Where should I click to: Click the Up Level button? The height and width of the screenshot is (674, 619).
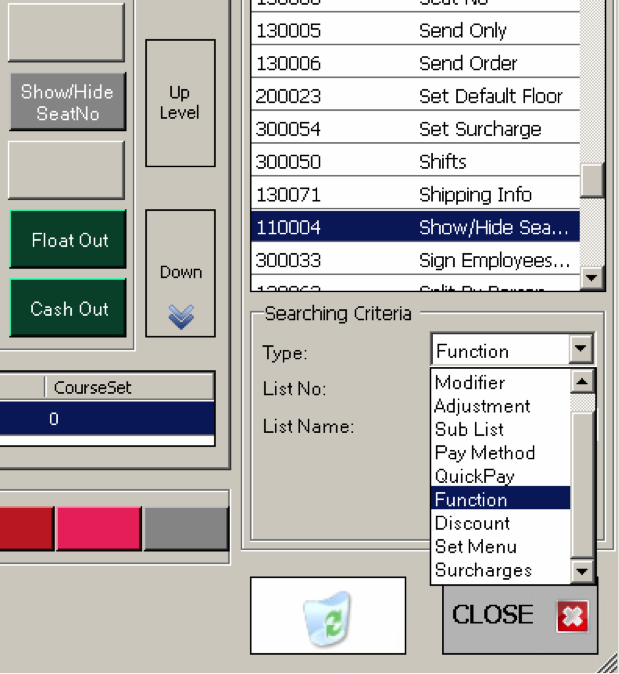tap(180, 103)
